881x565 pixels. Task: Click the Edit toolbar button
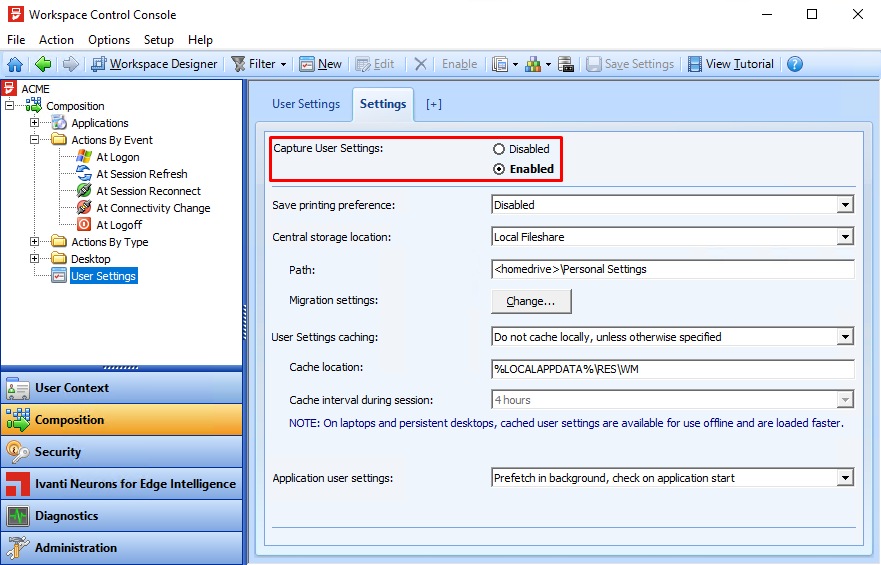pos(375,65)
